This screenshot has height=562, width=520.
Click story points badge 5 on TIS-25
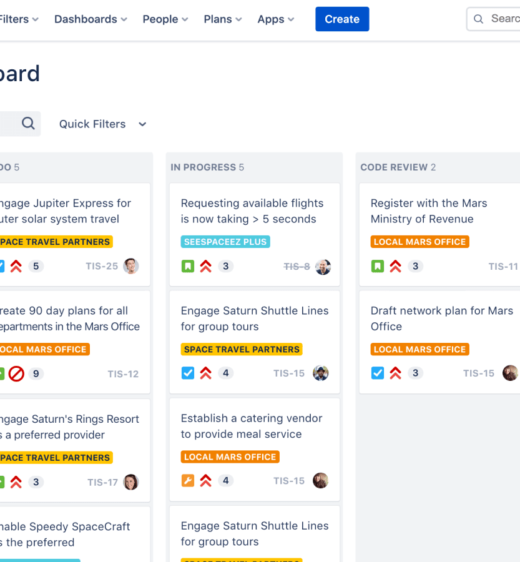(36, 266)
